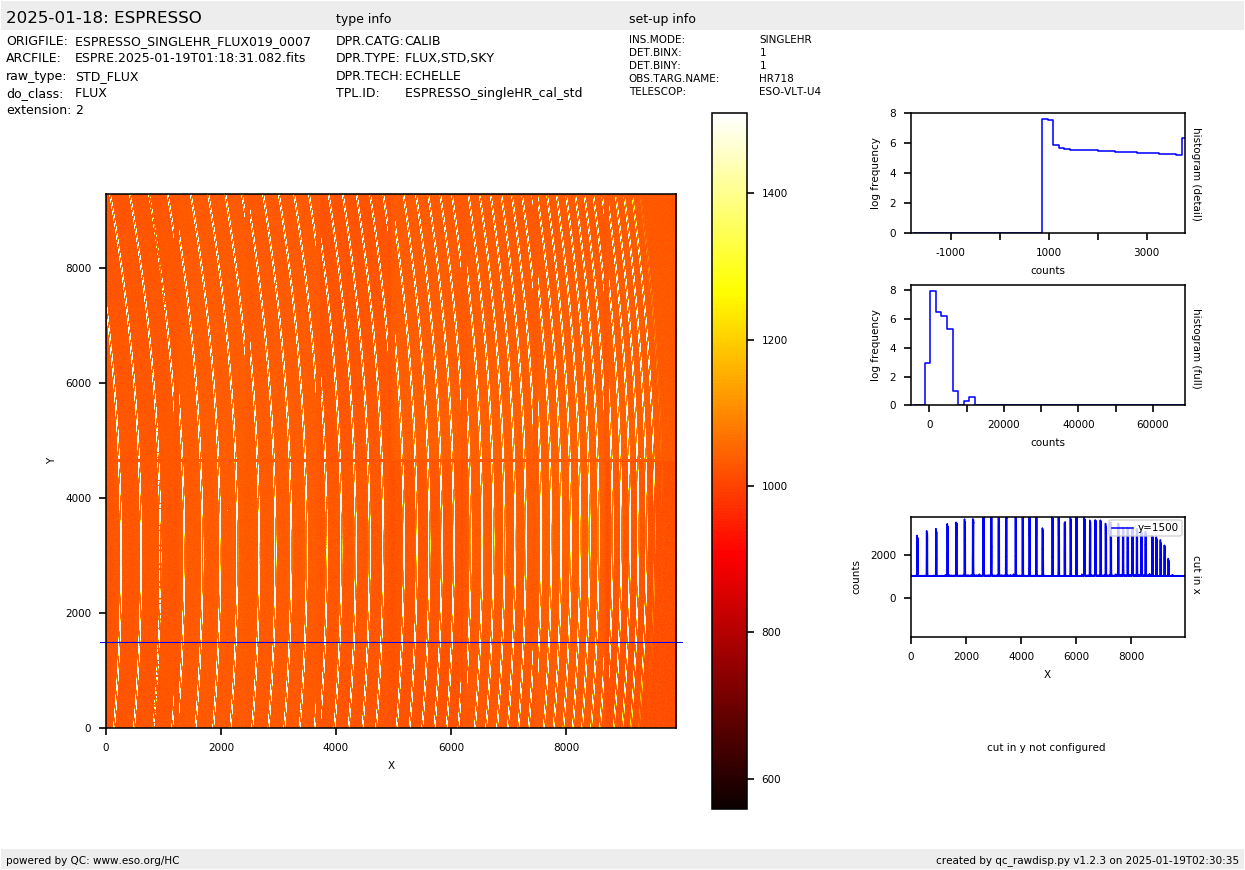Click the ORIGFILE name ESPRESSO_SINGLEHR_FLUX019_0007
The width and height of the screenshot is (1245, 870).
[x=192, y=42]
